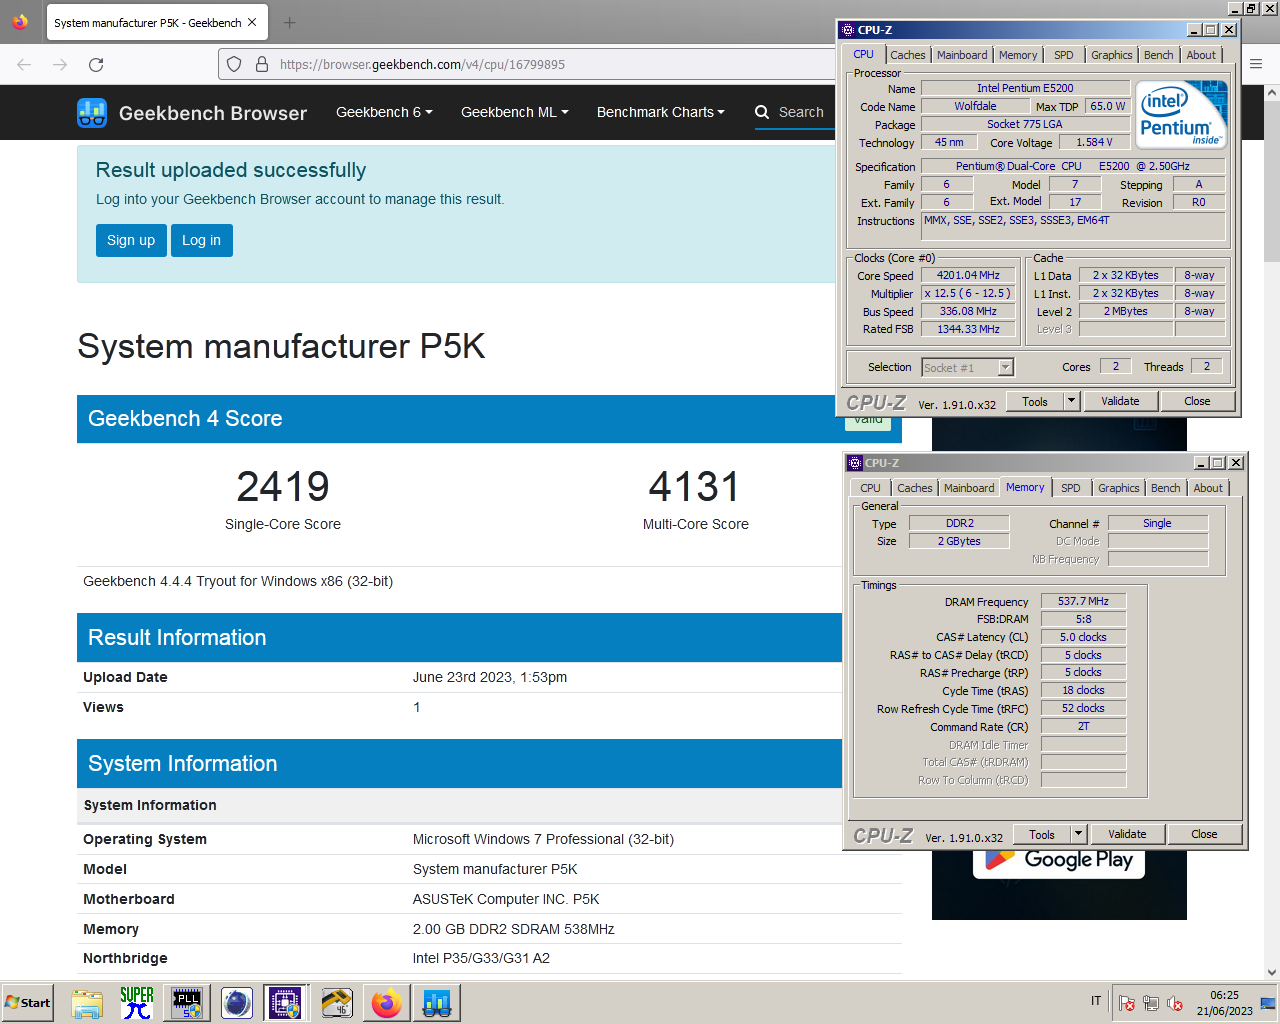The height and width of the screenshot is (1024, 1280).
Task: Click Close in upper CPU-Z window
Action: (1197, 401)
